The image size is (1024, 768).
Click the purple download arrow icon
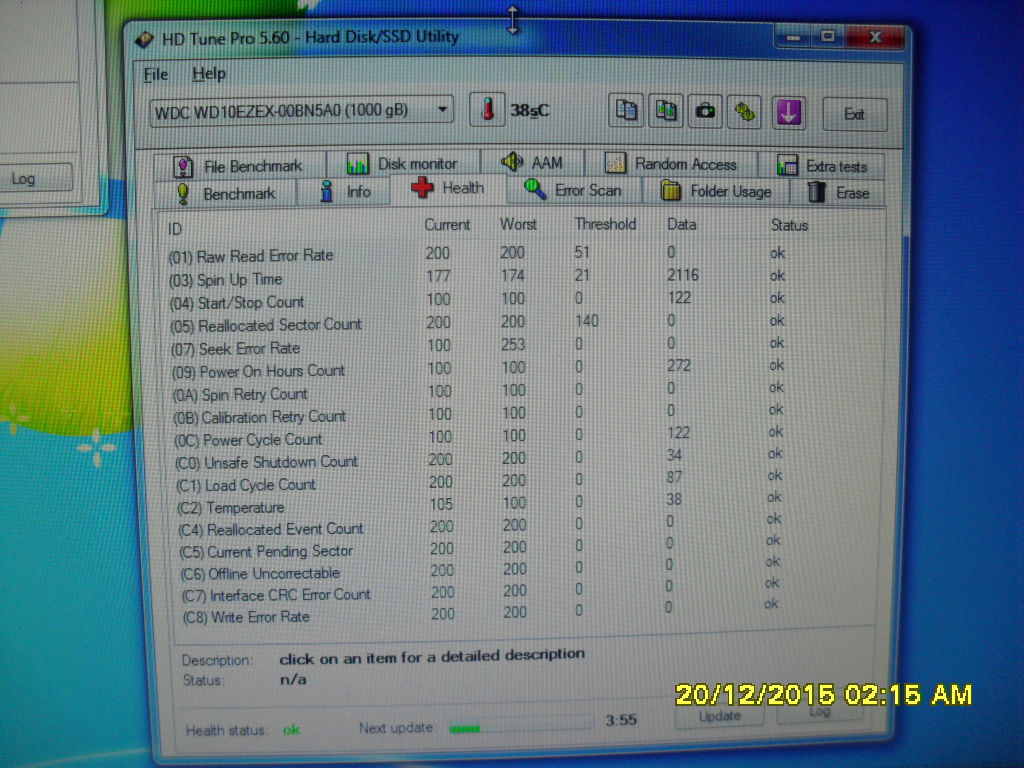[x=789, y=112]
